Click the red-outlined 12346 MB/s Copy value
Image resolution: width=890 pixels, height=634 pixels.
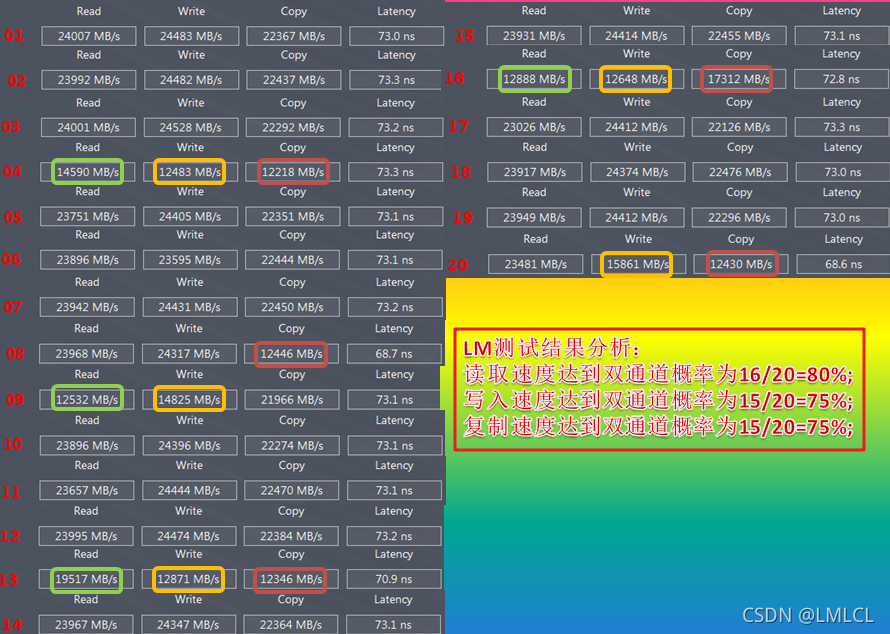[x=292, y=579]
